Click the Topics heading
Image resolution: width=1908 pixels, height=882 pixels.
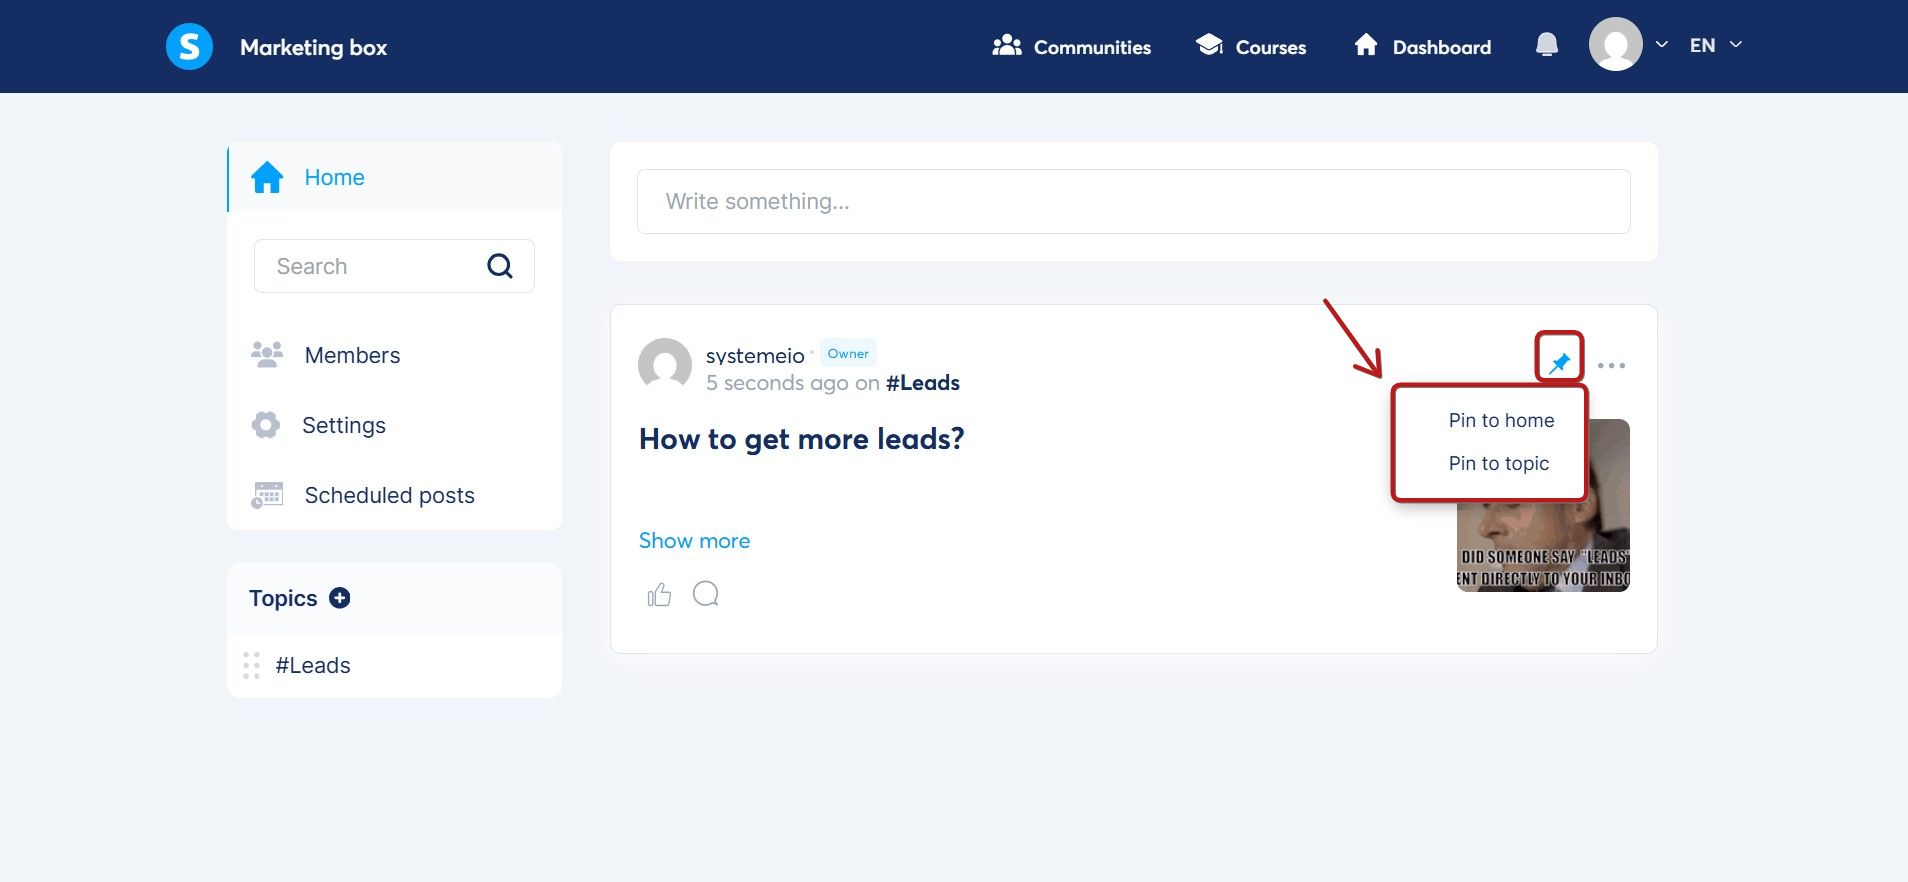(x=283, y=598)
